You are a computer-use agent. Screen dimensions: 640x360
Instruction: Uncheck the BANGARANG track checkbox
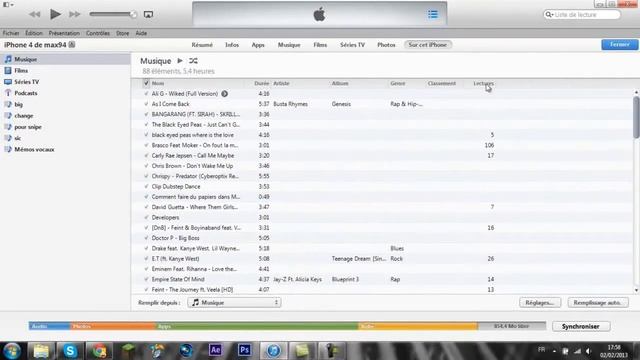(146, 114)
